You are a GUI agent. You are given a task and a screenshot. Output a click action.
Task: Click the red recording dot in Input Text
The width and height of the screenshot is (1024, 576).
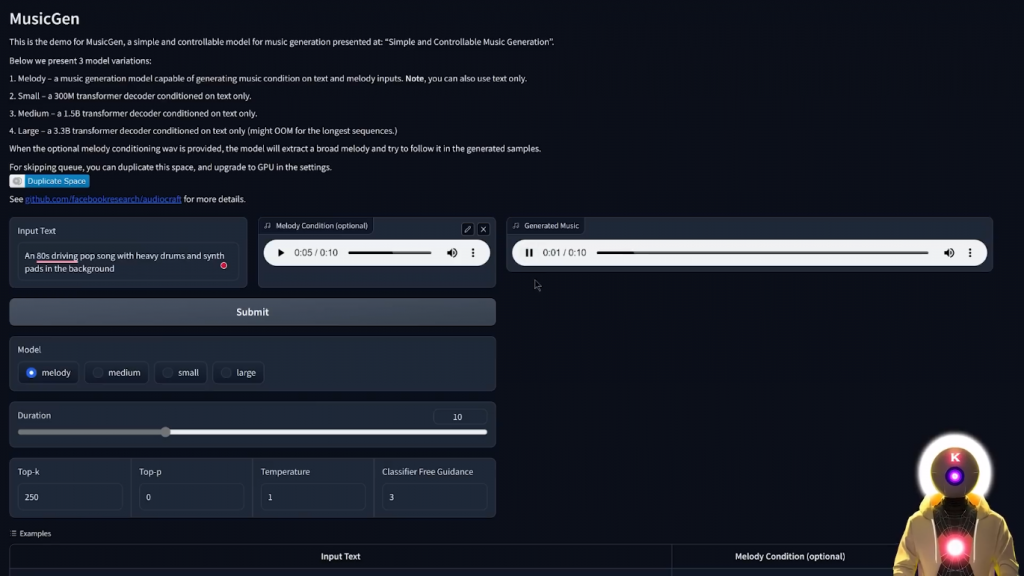click(x=223, y=266)
